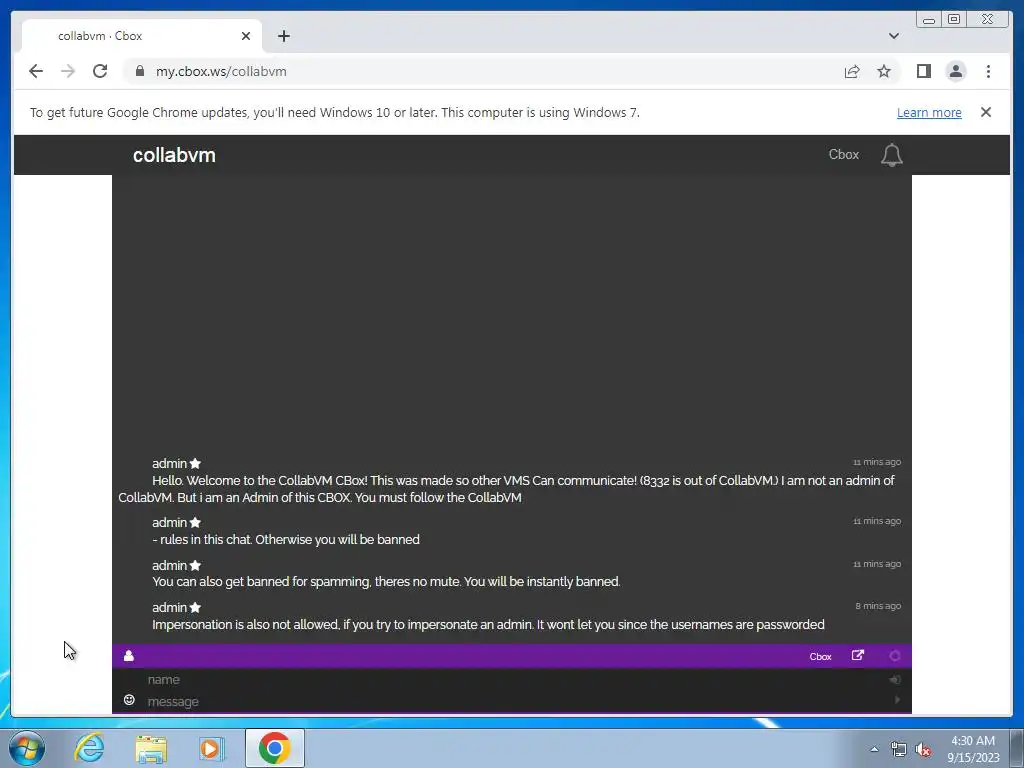Click the admin name above spamming message
The image size is (1024, 768).
click(x=169, y=566)
